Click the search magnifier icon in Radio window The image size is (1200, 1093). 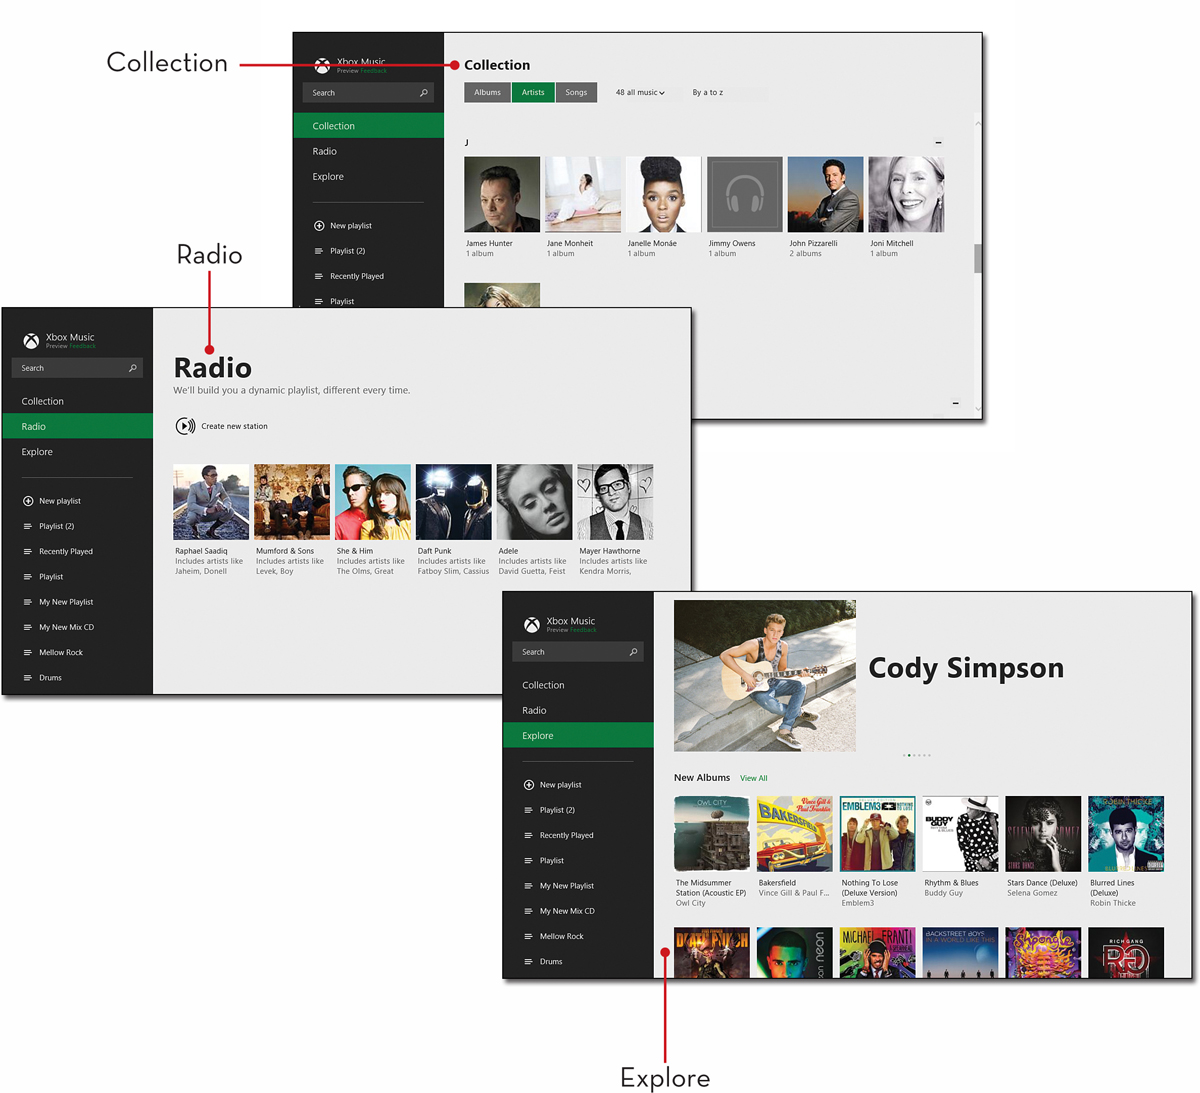[132, 368]
